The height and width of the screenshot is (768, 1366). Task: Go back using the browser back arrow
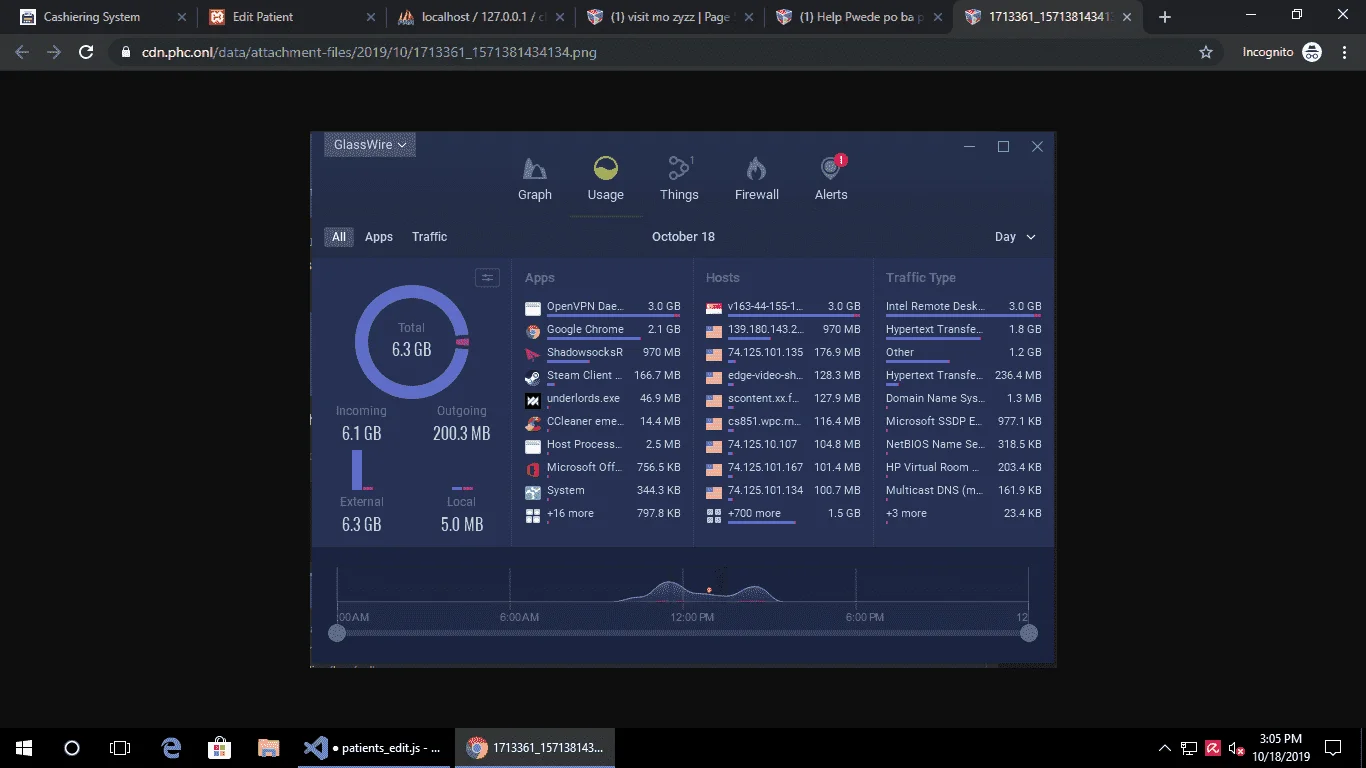tap(22, 52)
